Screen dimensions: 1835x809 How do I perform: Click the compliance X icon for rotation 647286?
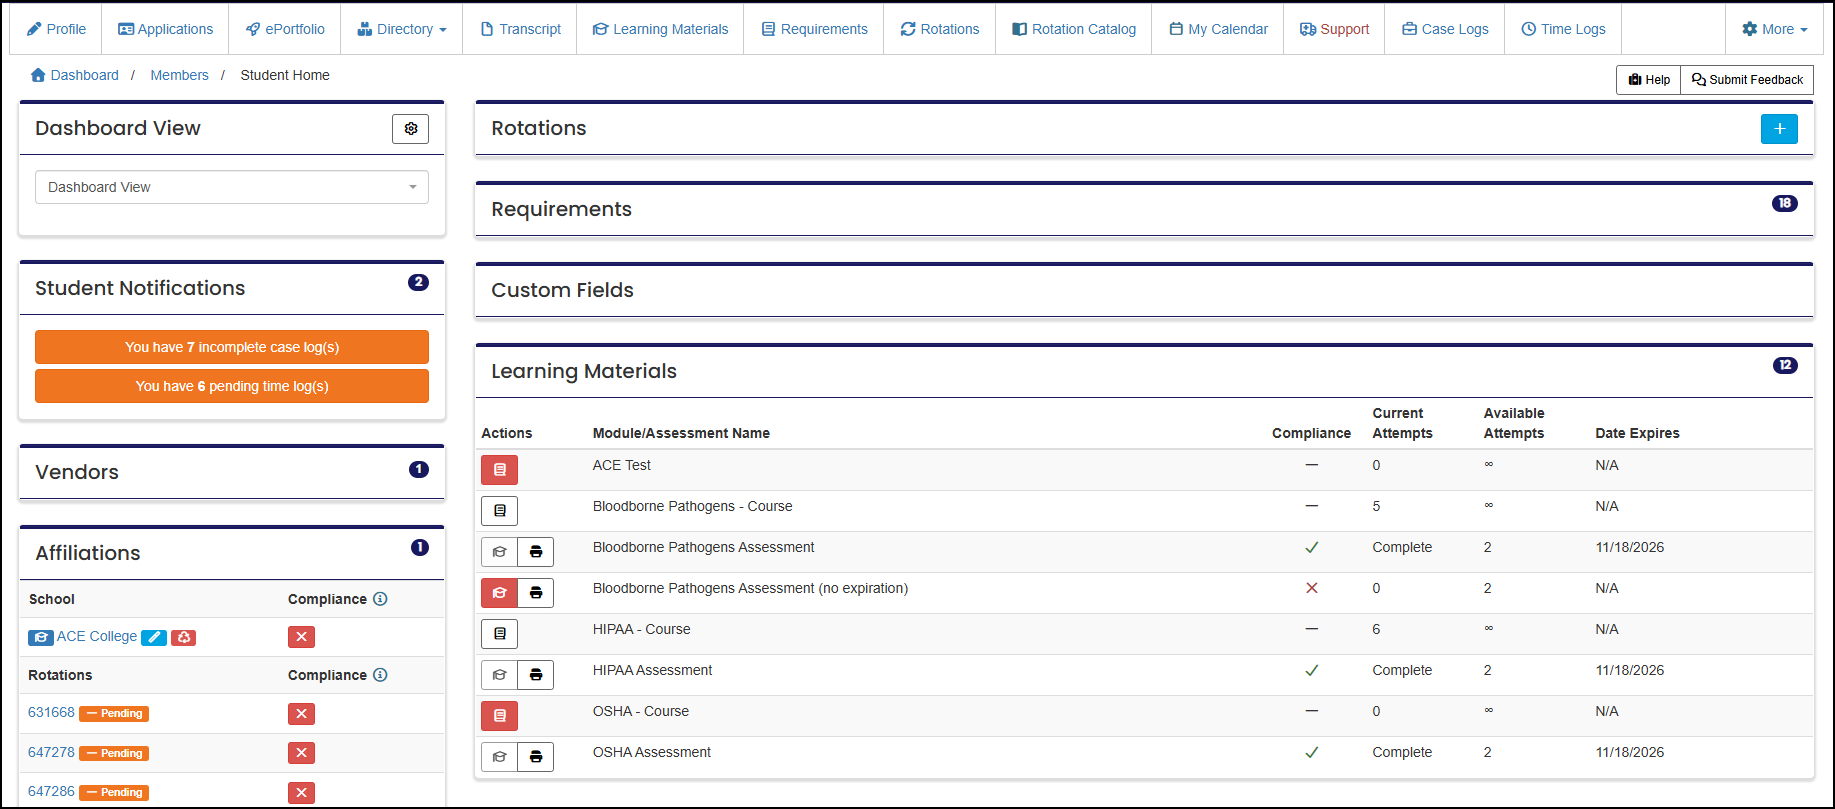point(301,793)
